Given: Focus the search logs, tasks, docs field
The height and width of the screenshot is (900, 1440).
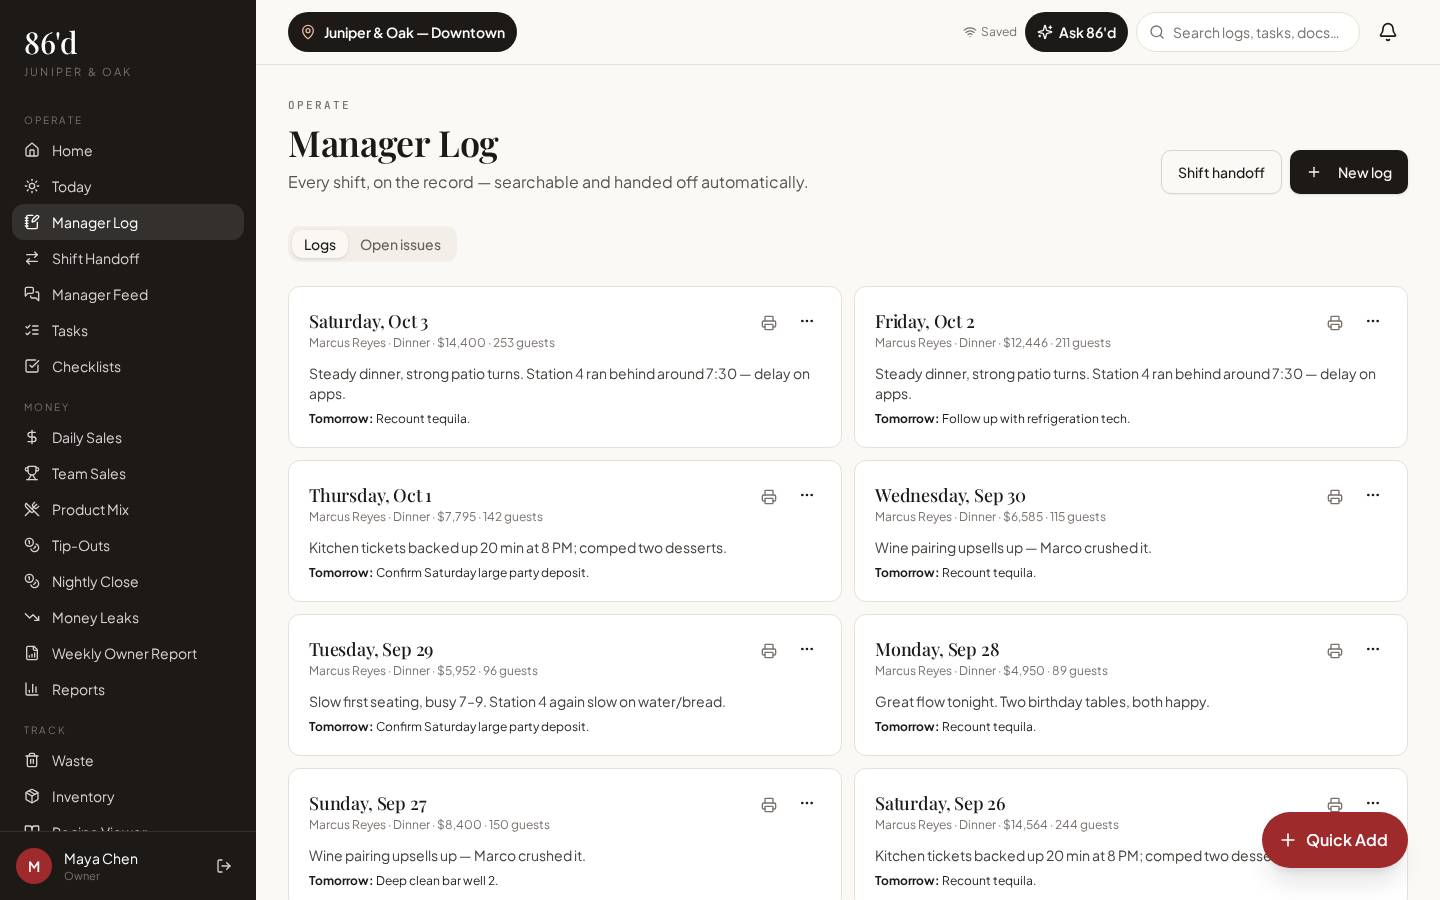Looking at the screenshot, I should (x=1248, y=32).
